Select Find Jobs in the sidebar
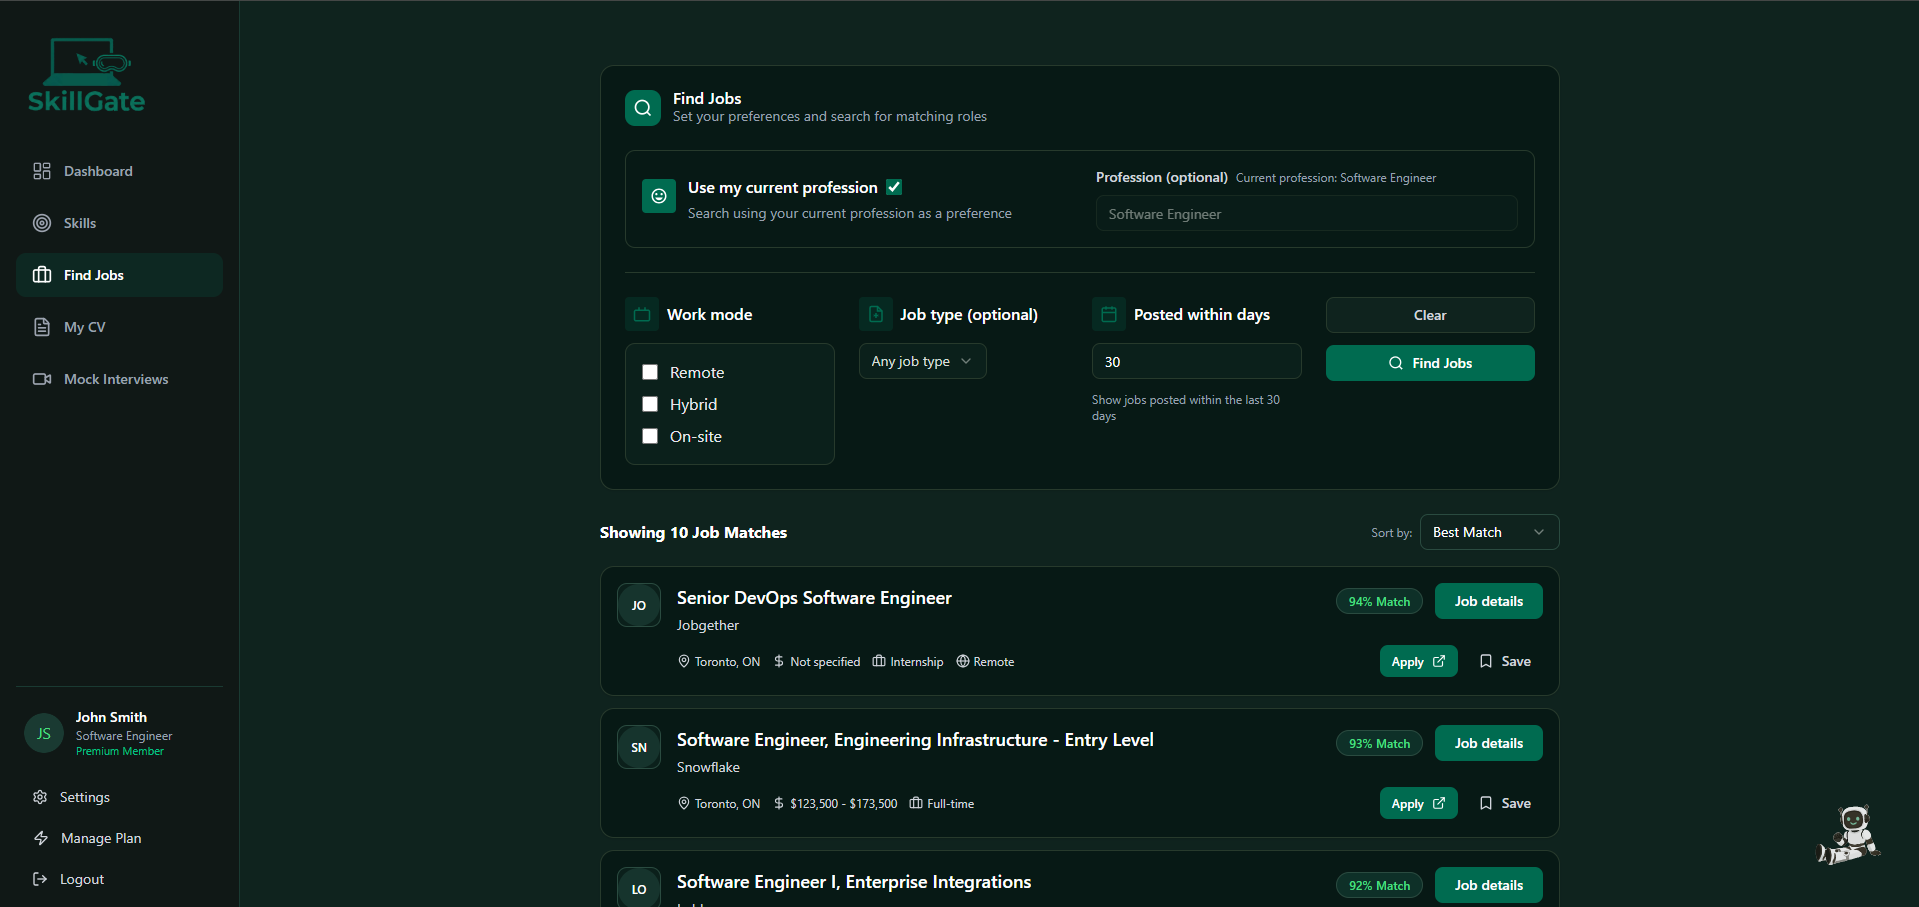Screen dimensions: 1919x907 tap(119, 275)
